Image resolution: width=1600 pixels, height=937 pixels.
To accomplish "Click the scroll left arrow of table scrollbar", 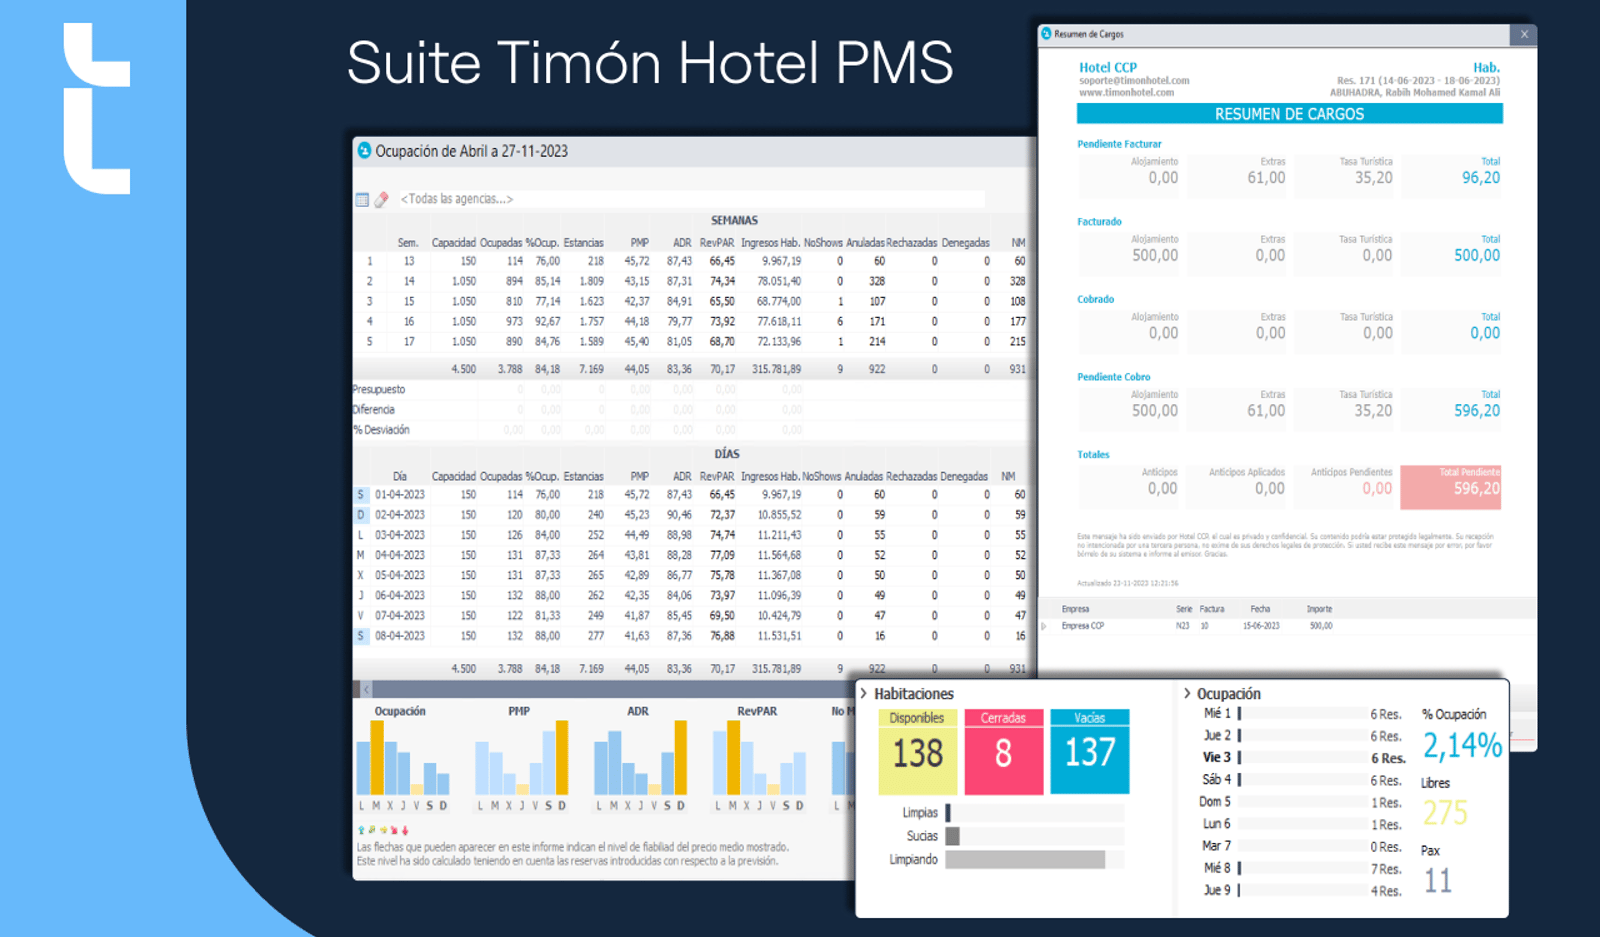I will (x=366, y=689).
